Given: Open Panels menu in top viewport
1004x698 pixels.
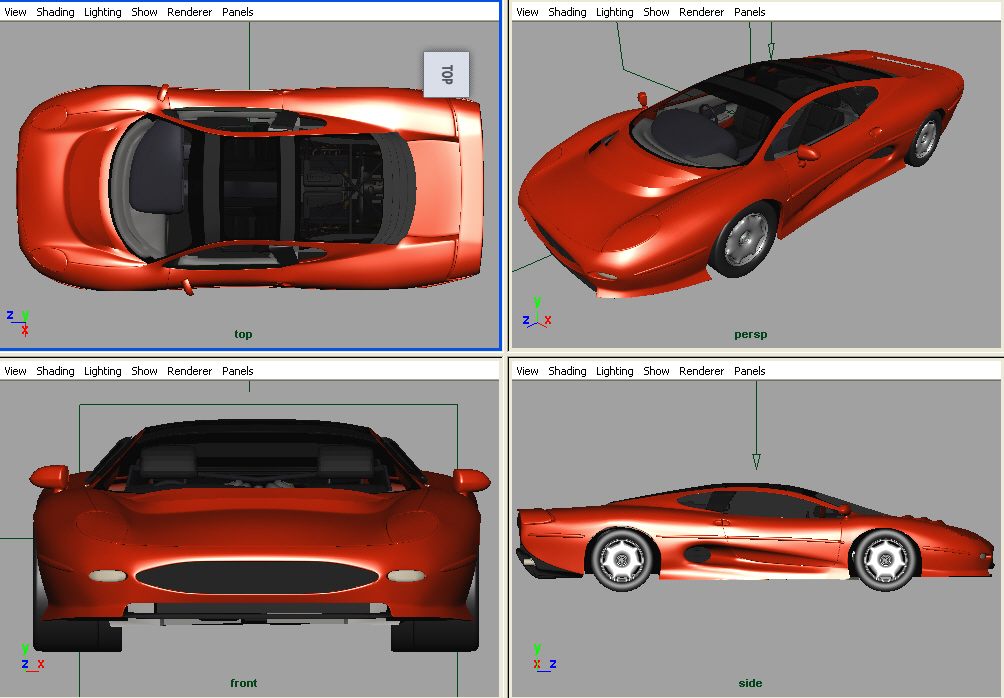Looking at the screenshot, I should [x=238, y=12].
